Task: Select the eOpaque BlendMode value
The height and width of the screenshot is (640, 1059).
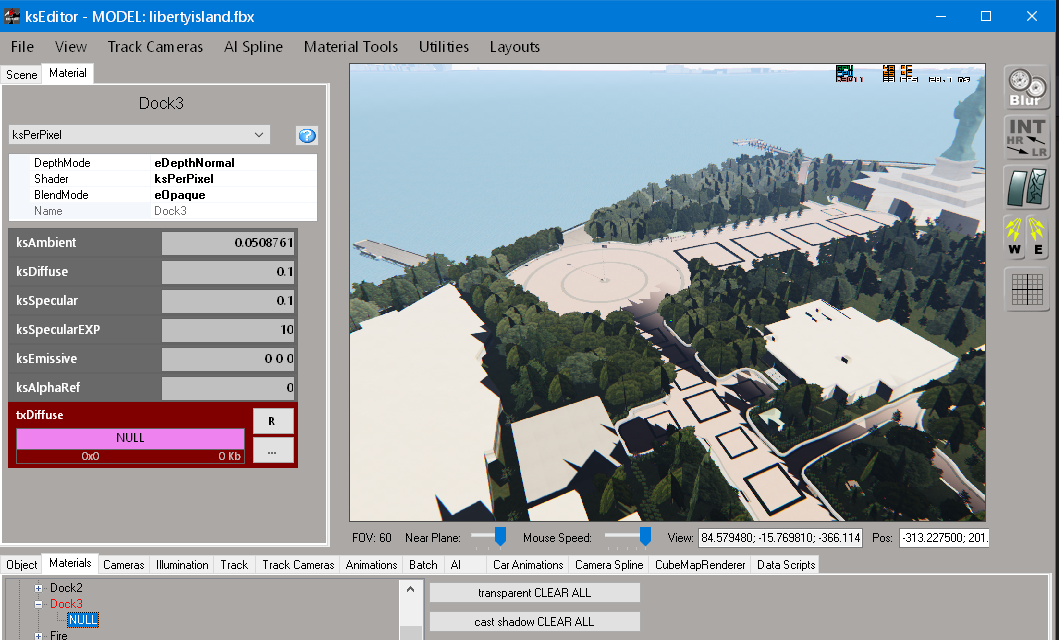Action: 180,195
